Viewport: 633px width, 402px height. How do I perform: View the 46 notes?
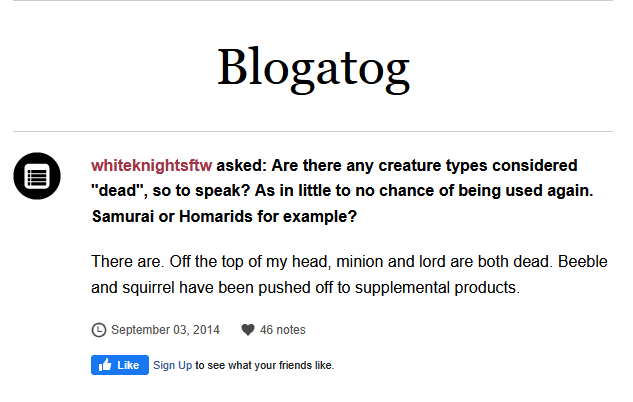click(x=283, y=330)
